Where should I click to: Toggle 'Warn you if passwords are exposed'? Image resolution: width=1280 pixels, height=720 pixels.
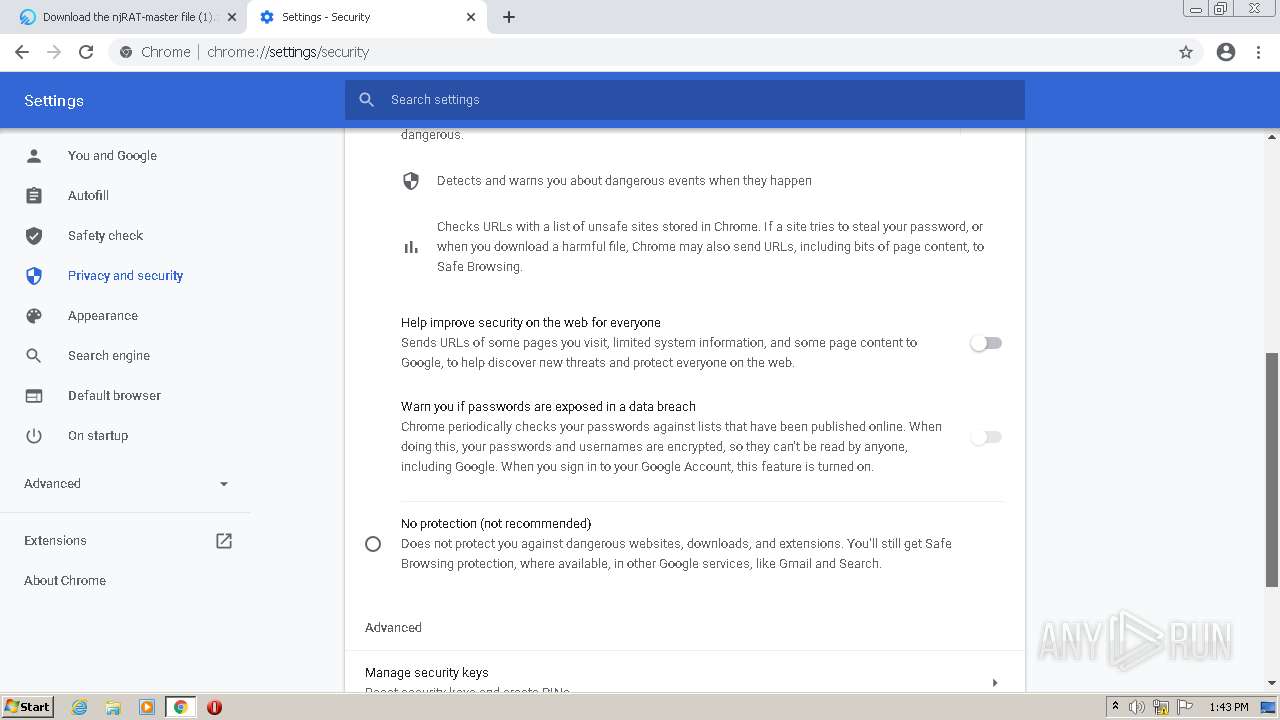pos(986,437)
